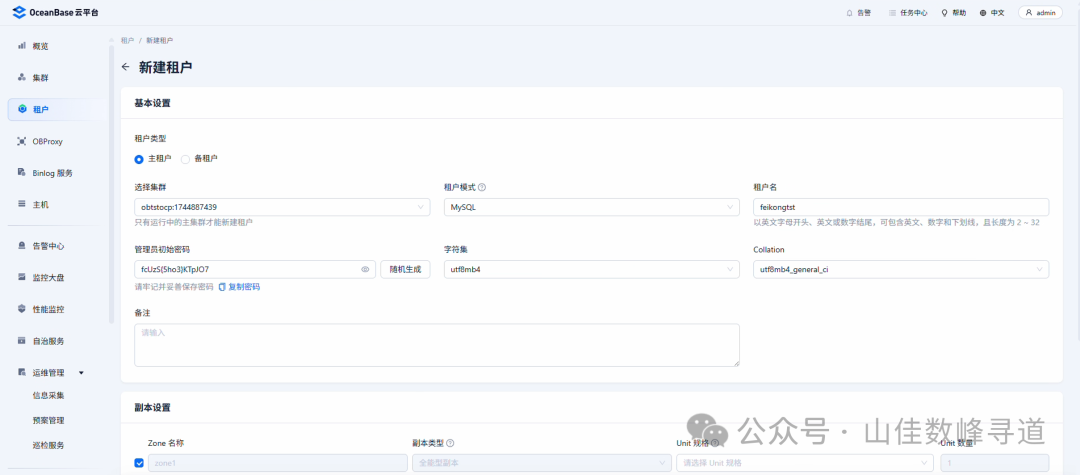This screenshot has width=1080, height=475.
Task: Click the Monitoring Dashboard (监控大盘) icon
Action: [x=21, y=277]
